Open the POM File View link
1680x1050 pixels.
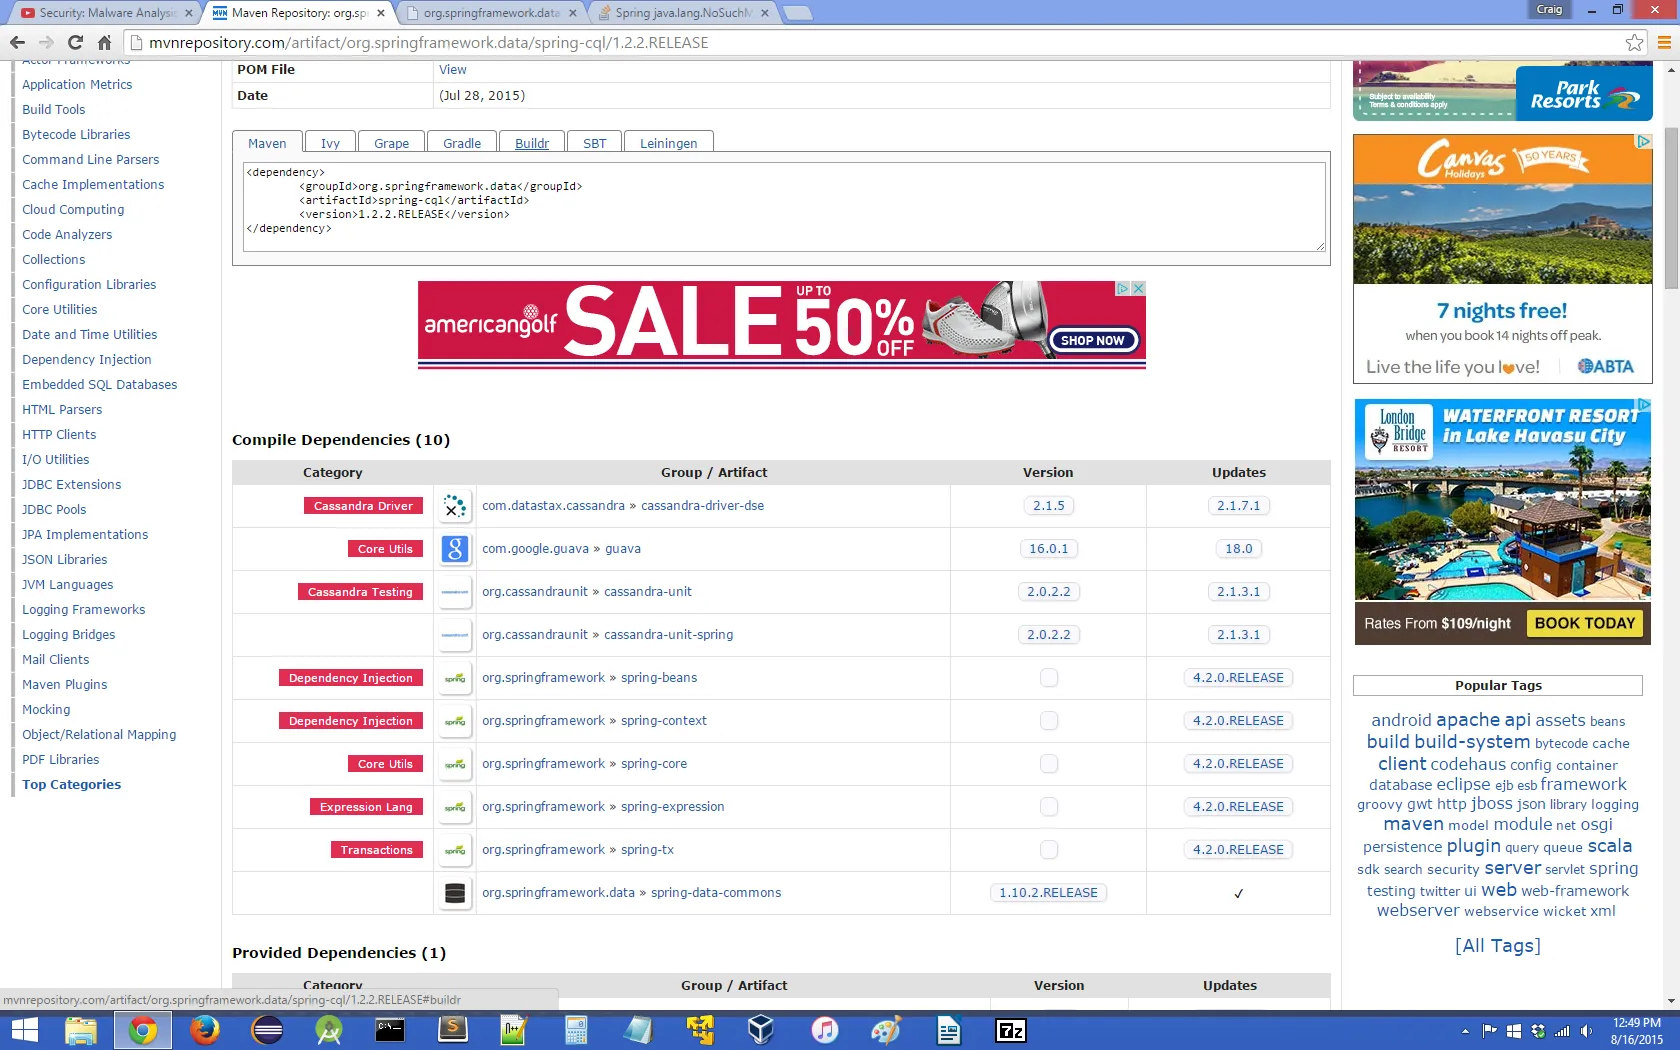click(452, 70)
